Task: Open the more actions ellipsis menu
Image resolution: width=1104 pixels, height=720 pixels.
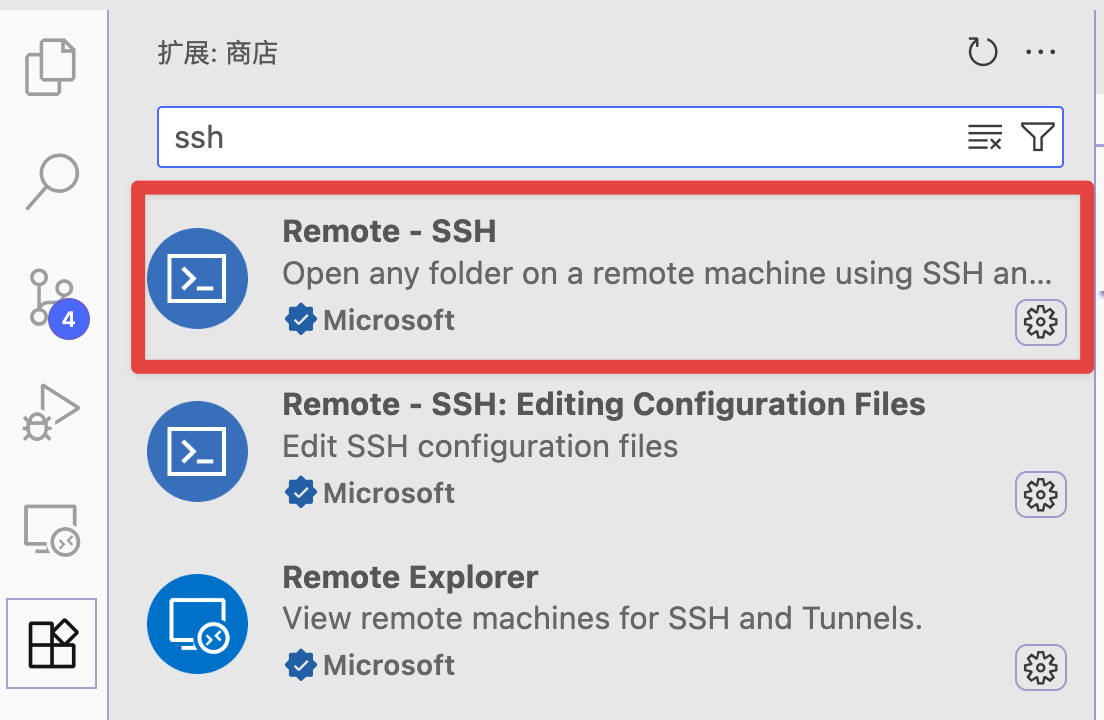Action: pos(1041,52)
